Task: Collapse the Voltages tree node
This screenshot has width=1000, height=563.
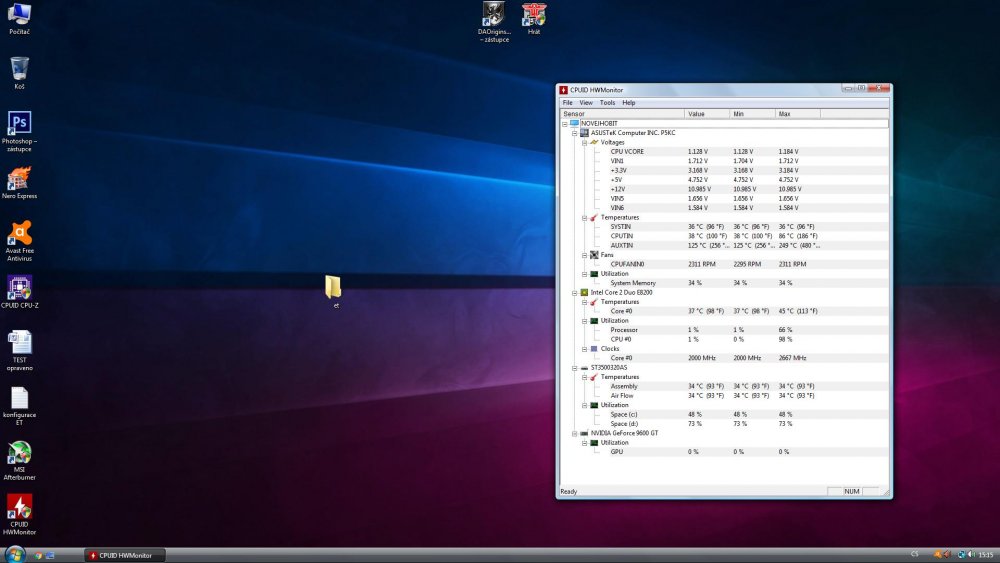Action: [584, 143]
